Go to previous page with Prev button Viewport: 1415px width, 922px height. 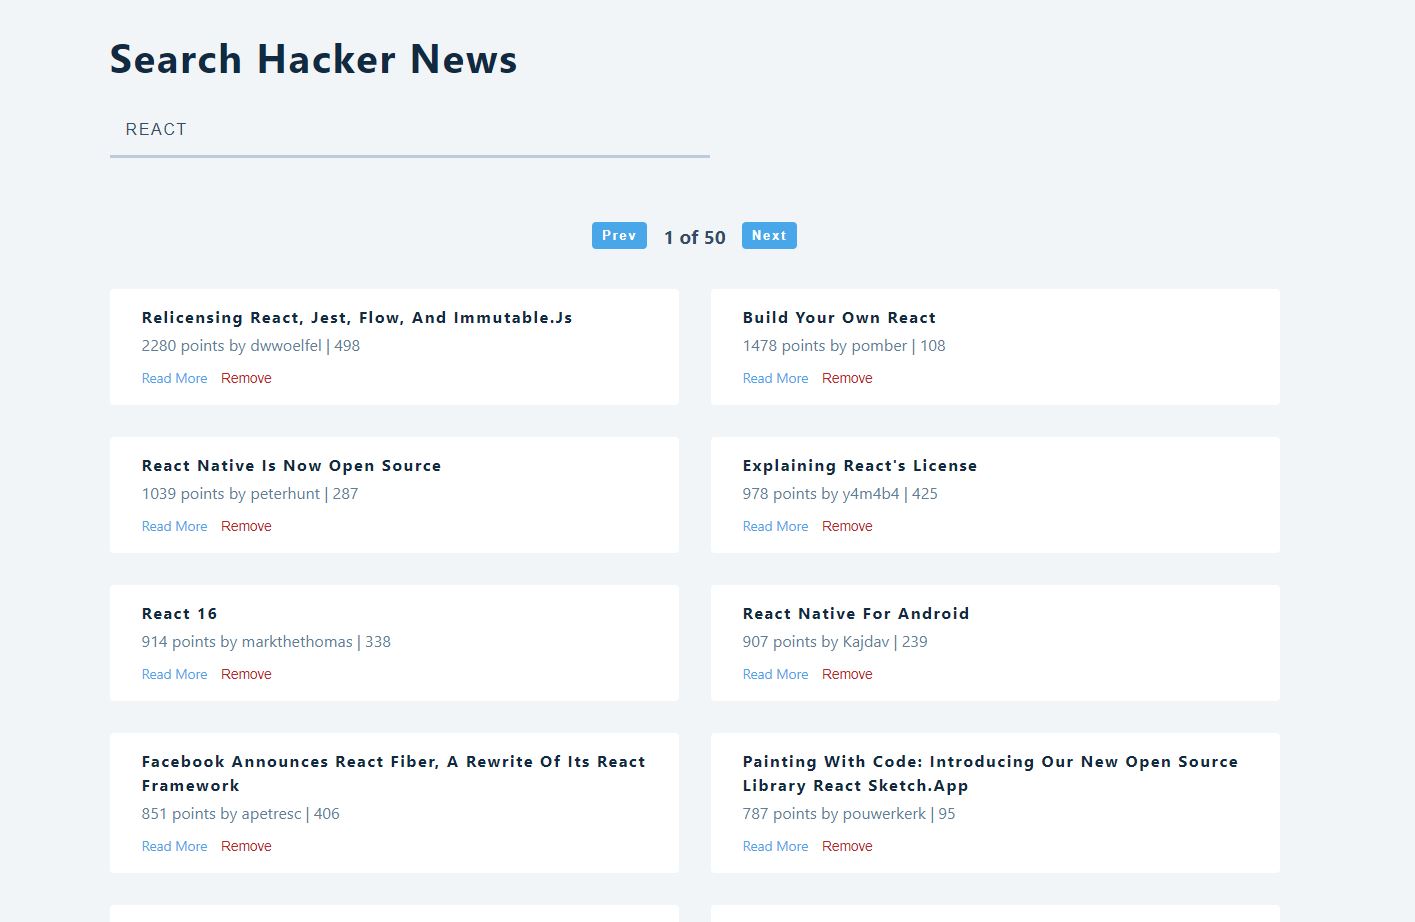[619, 235]
